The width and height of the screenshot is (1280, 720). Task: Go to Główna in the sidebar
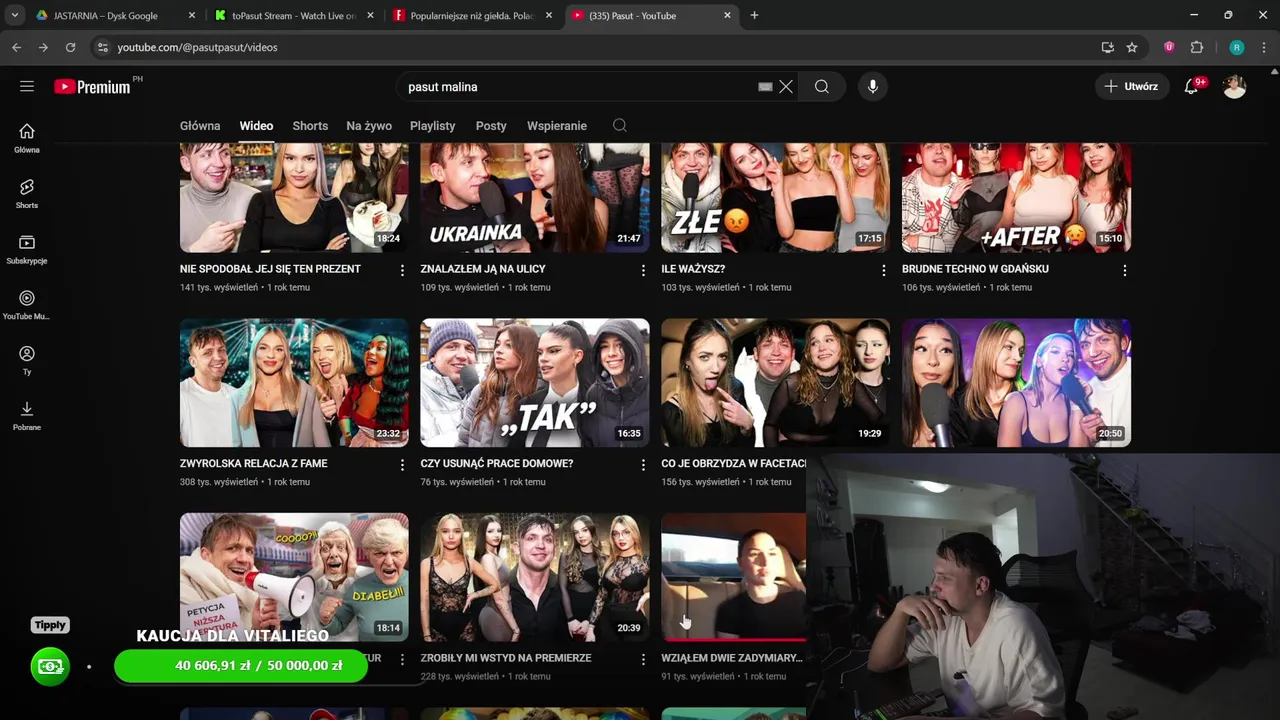27,138
